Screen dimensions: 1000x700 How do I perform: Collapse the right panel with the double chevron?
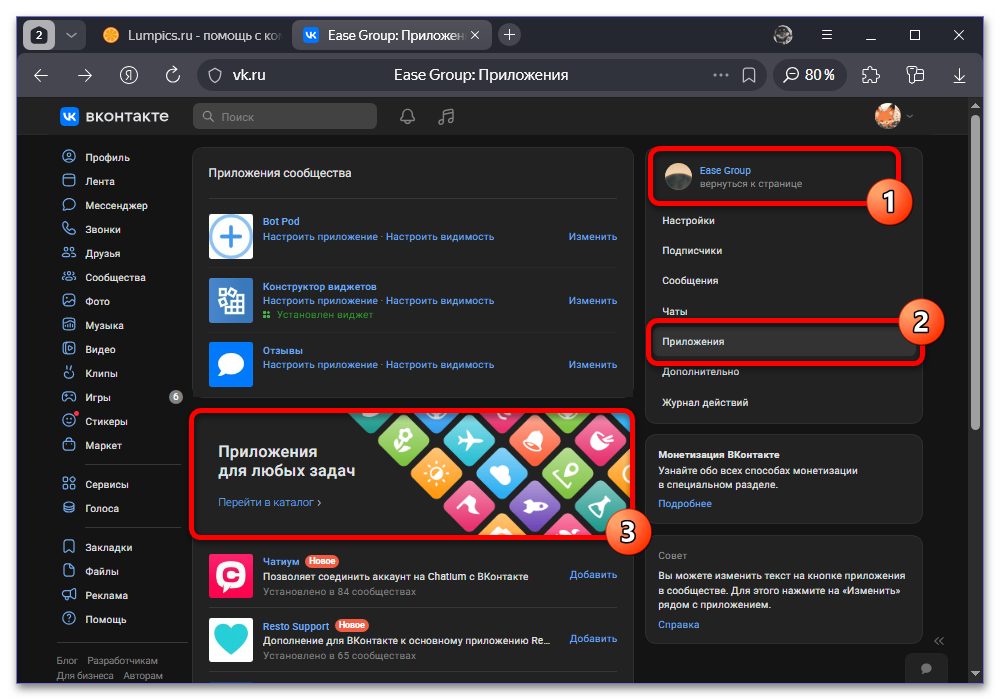(939, 641)
